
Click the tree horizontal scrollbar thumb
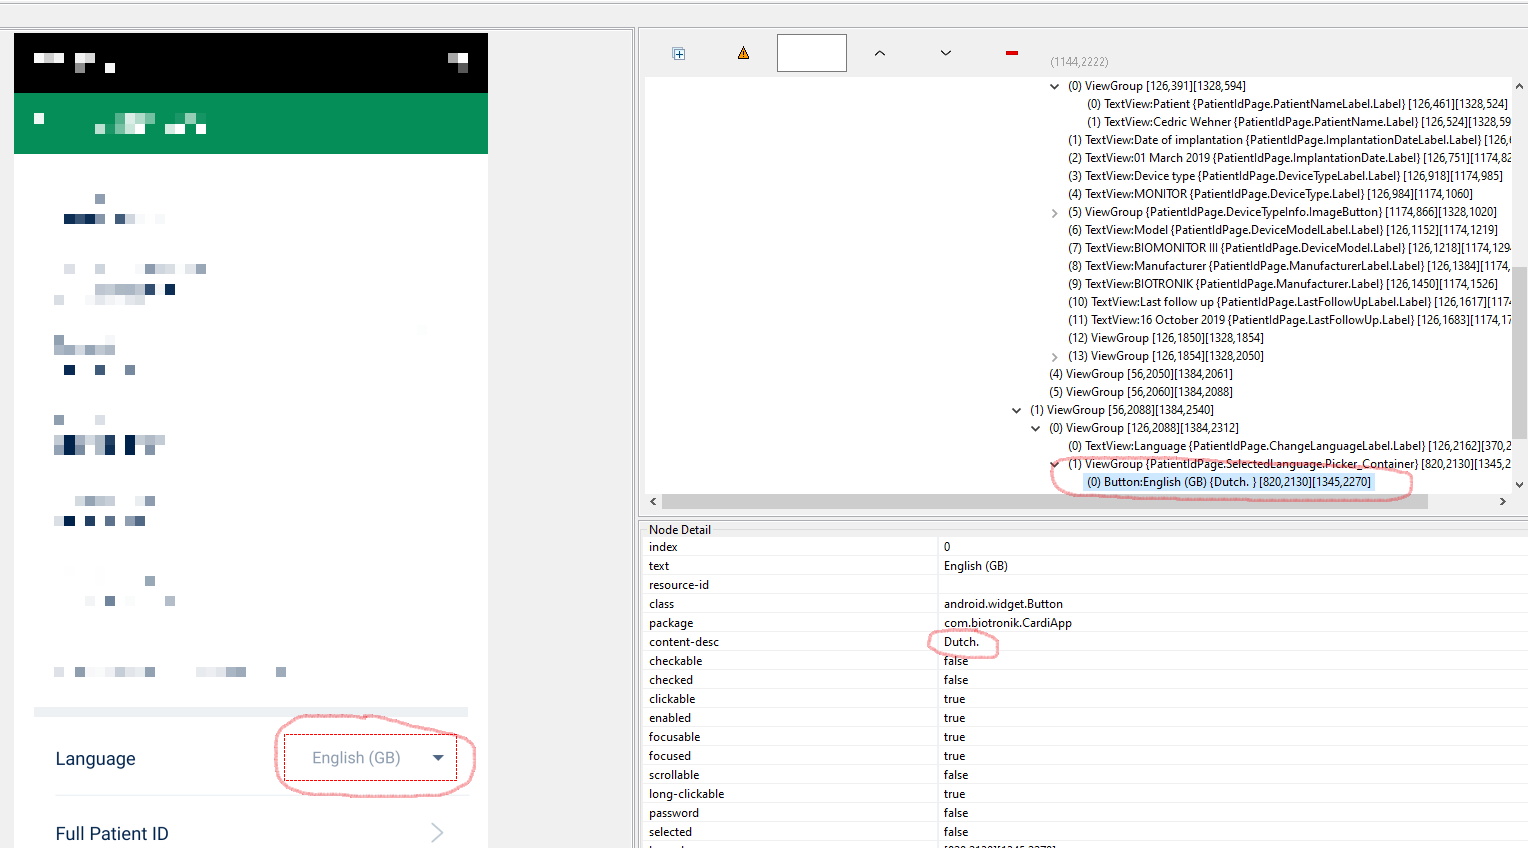(1044, 501)
